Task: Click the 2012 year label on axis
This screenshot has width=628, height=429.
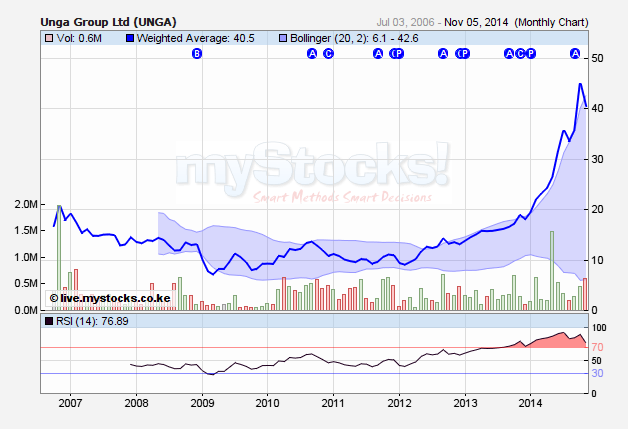Action: coord(399,403)
